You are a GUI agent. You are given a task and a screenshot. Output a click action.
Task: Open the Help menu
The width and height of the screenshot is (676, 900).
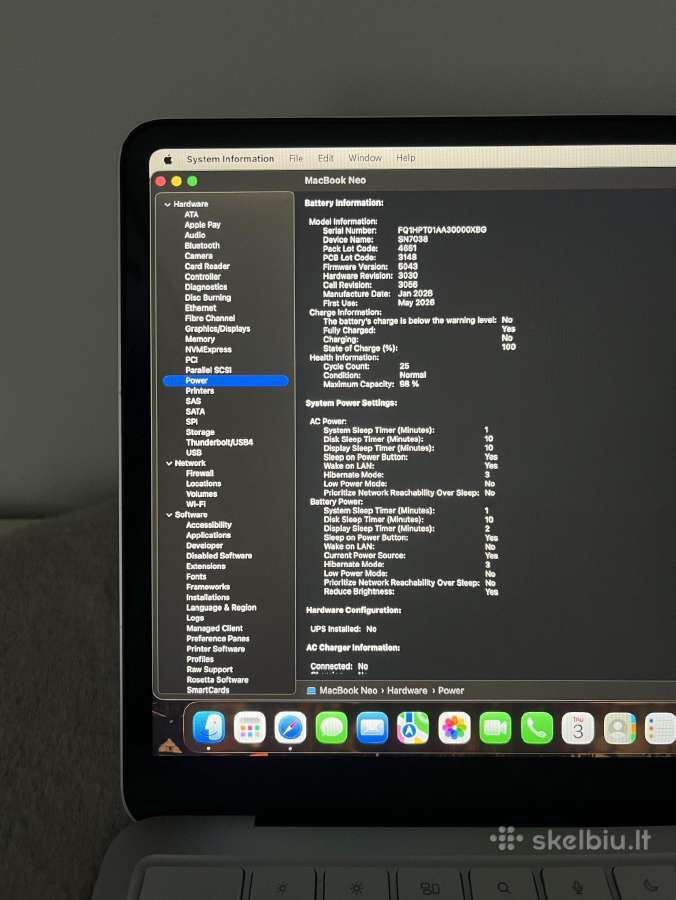coord(406,157)
